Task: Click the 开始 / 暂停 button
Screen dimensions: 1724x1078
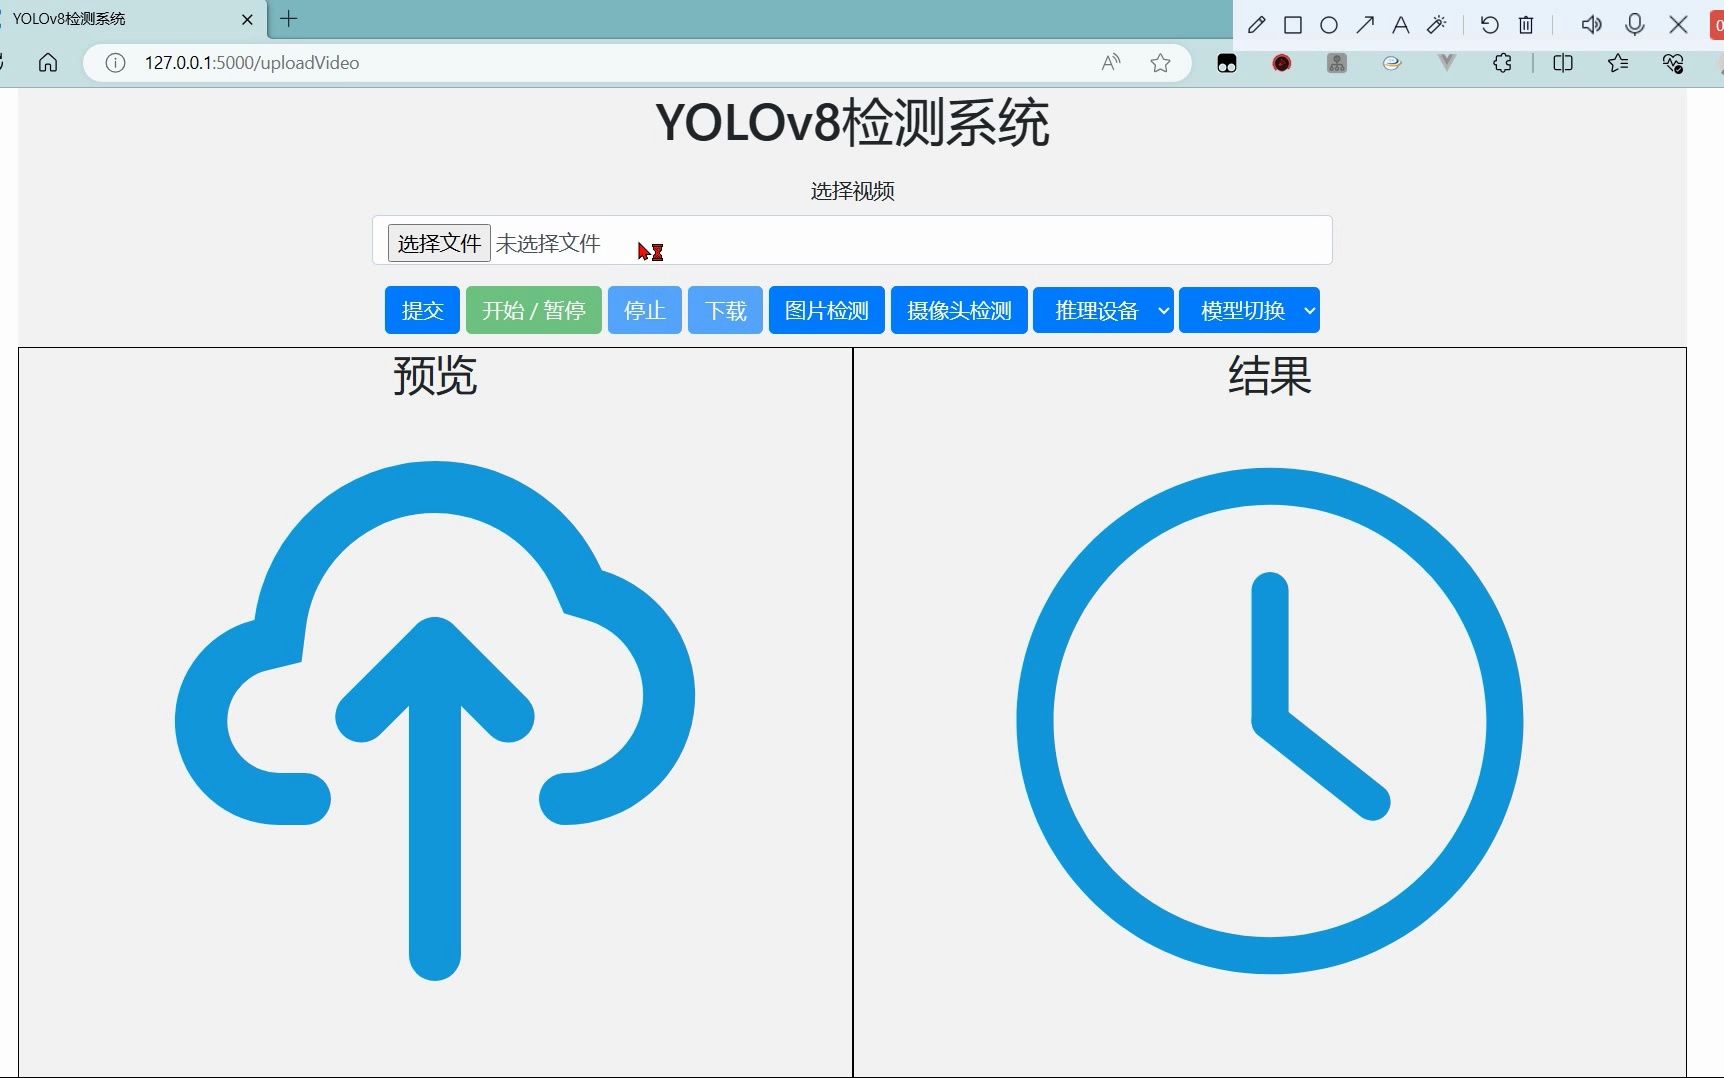Action: (534, 310)
